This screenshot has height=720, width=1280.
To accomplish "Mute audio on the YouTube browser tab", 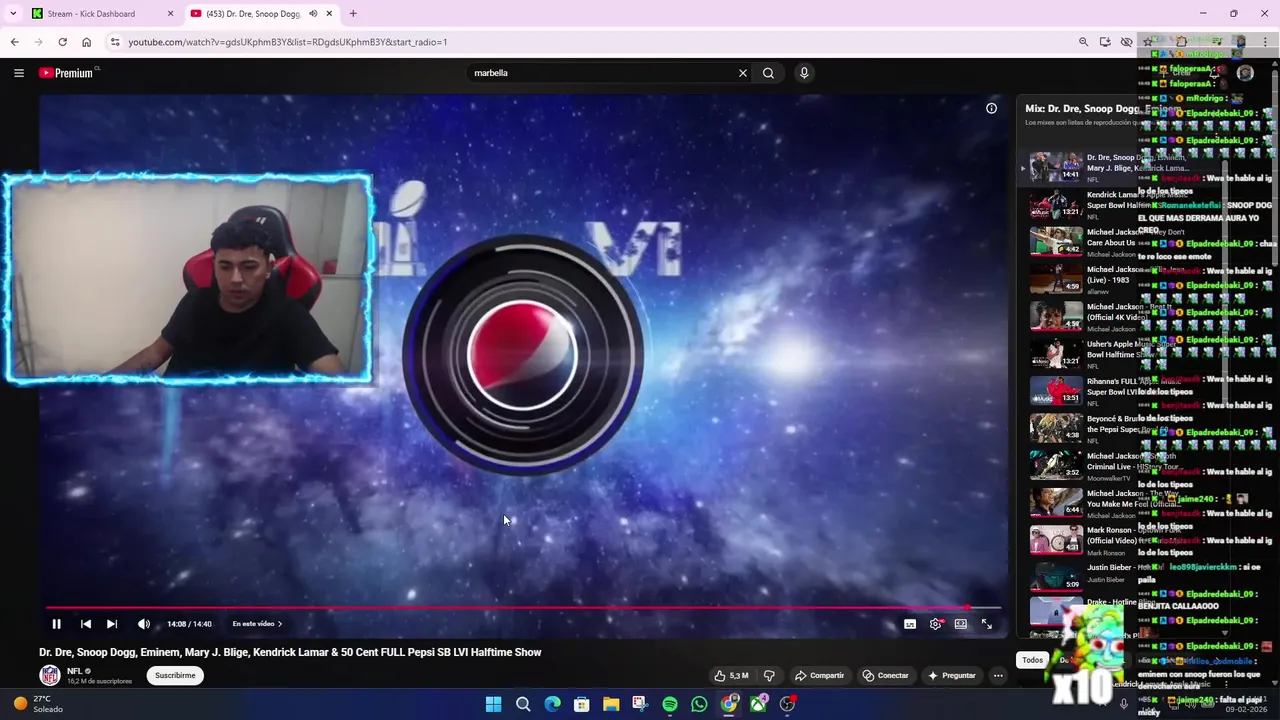I will point(313,14).
